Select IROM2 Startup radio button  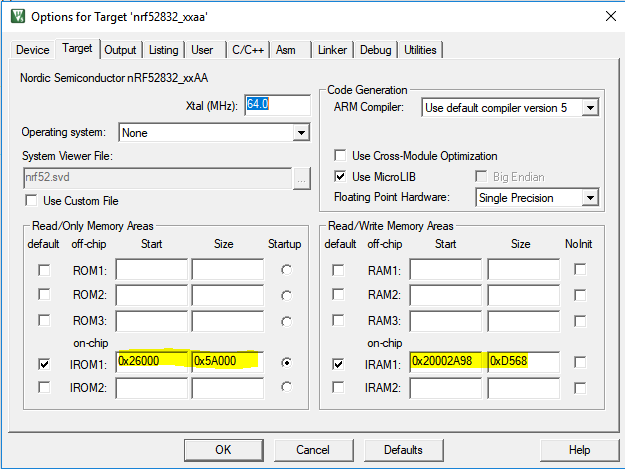tap(286, 387)
